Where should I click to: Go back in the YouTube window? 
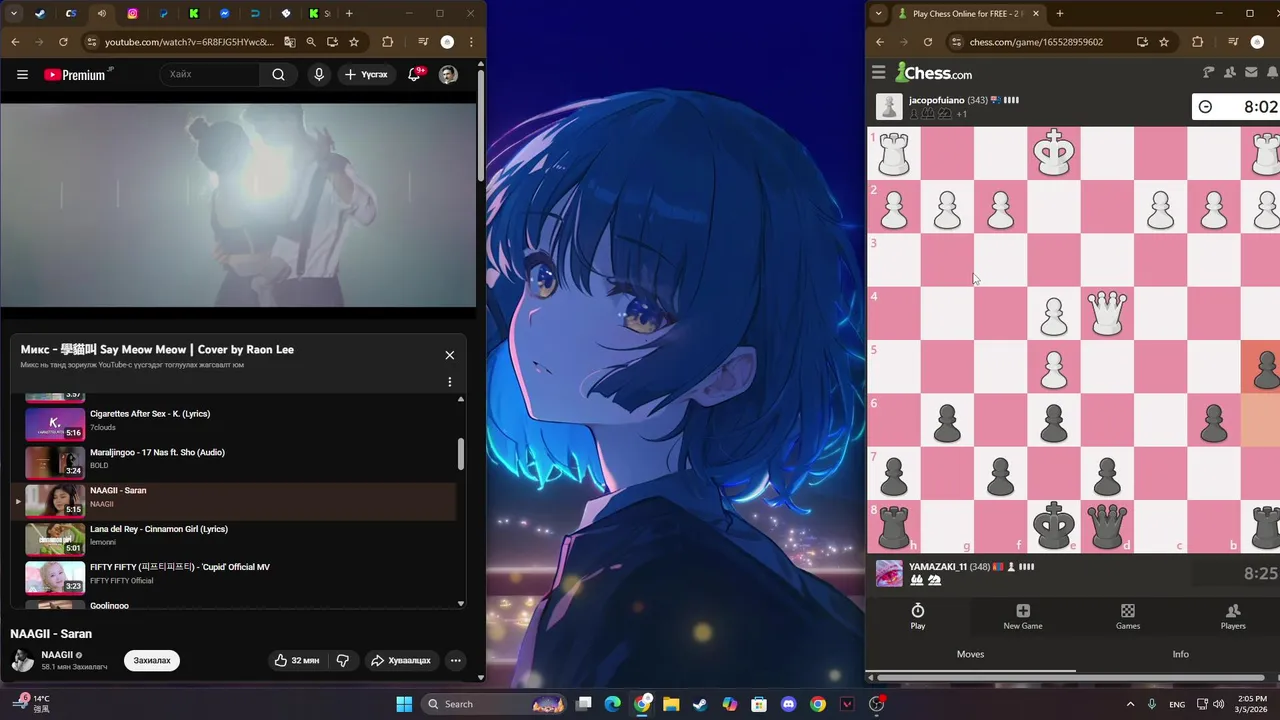pos(15,42)
